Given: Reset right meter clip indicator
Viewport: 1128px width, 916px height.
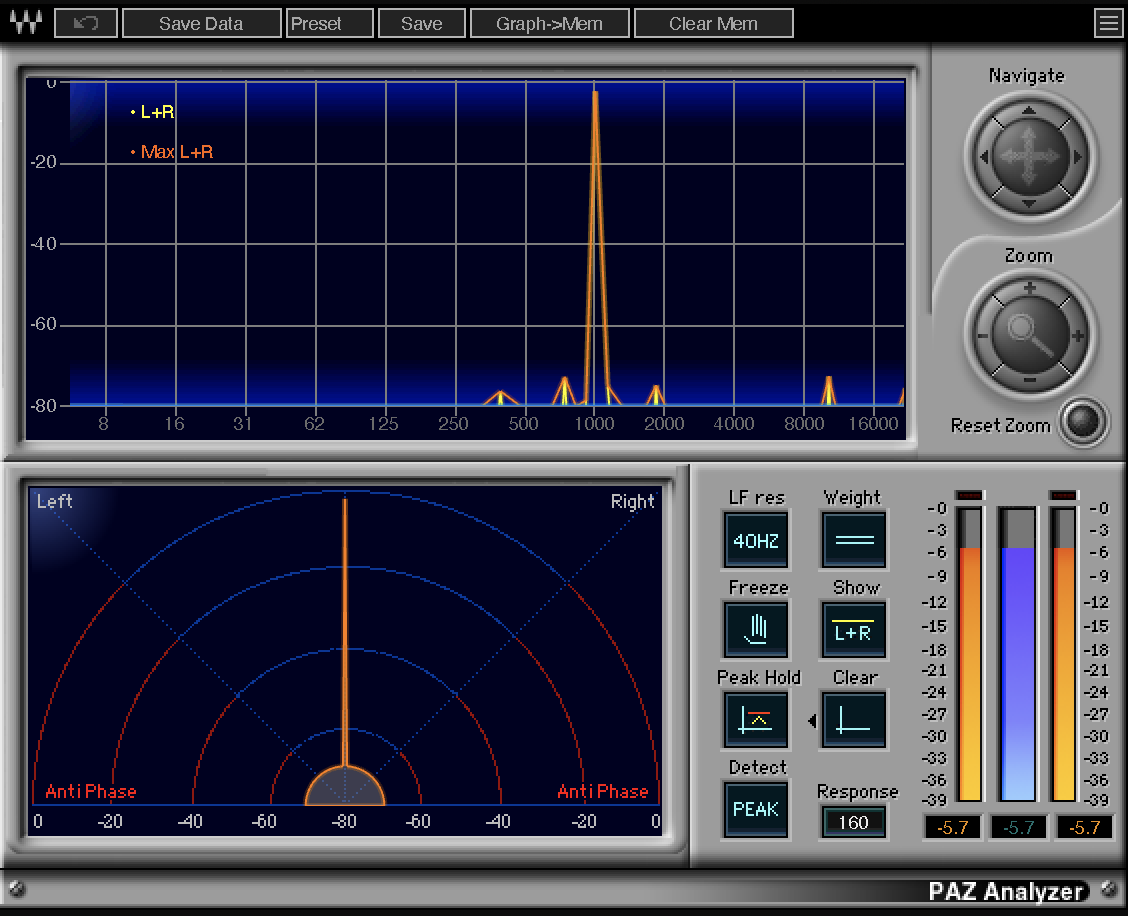Looking at the screenshot, I should click(1063, 495).
